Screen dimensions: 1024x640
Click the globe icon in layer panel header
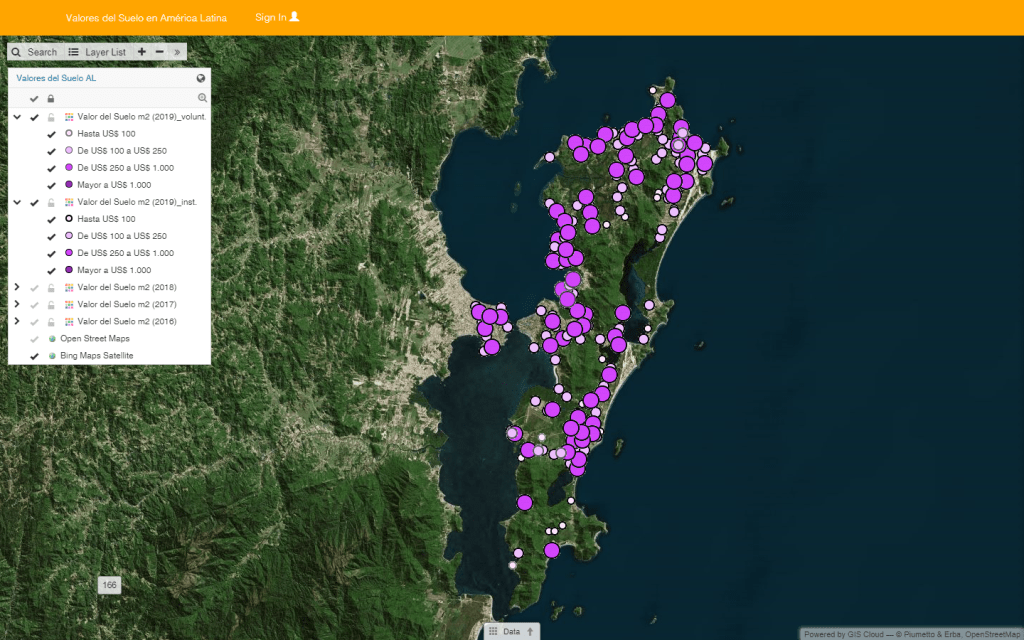(201, 78)
